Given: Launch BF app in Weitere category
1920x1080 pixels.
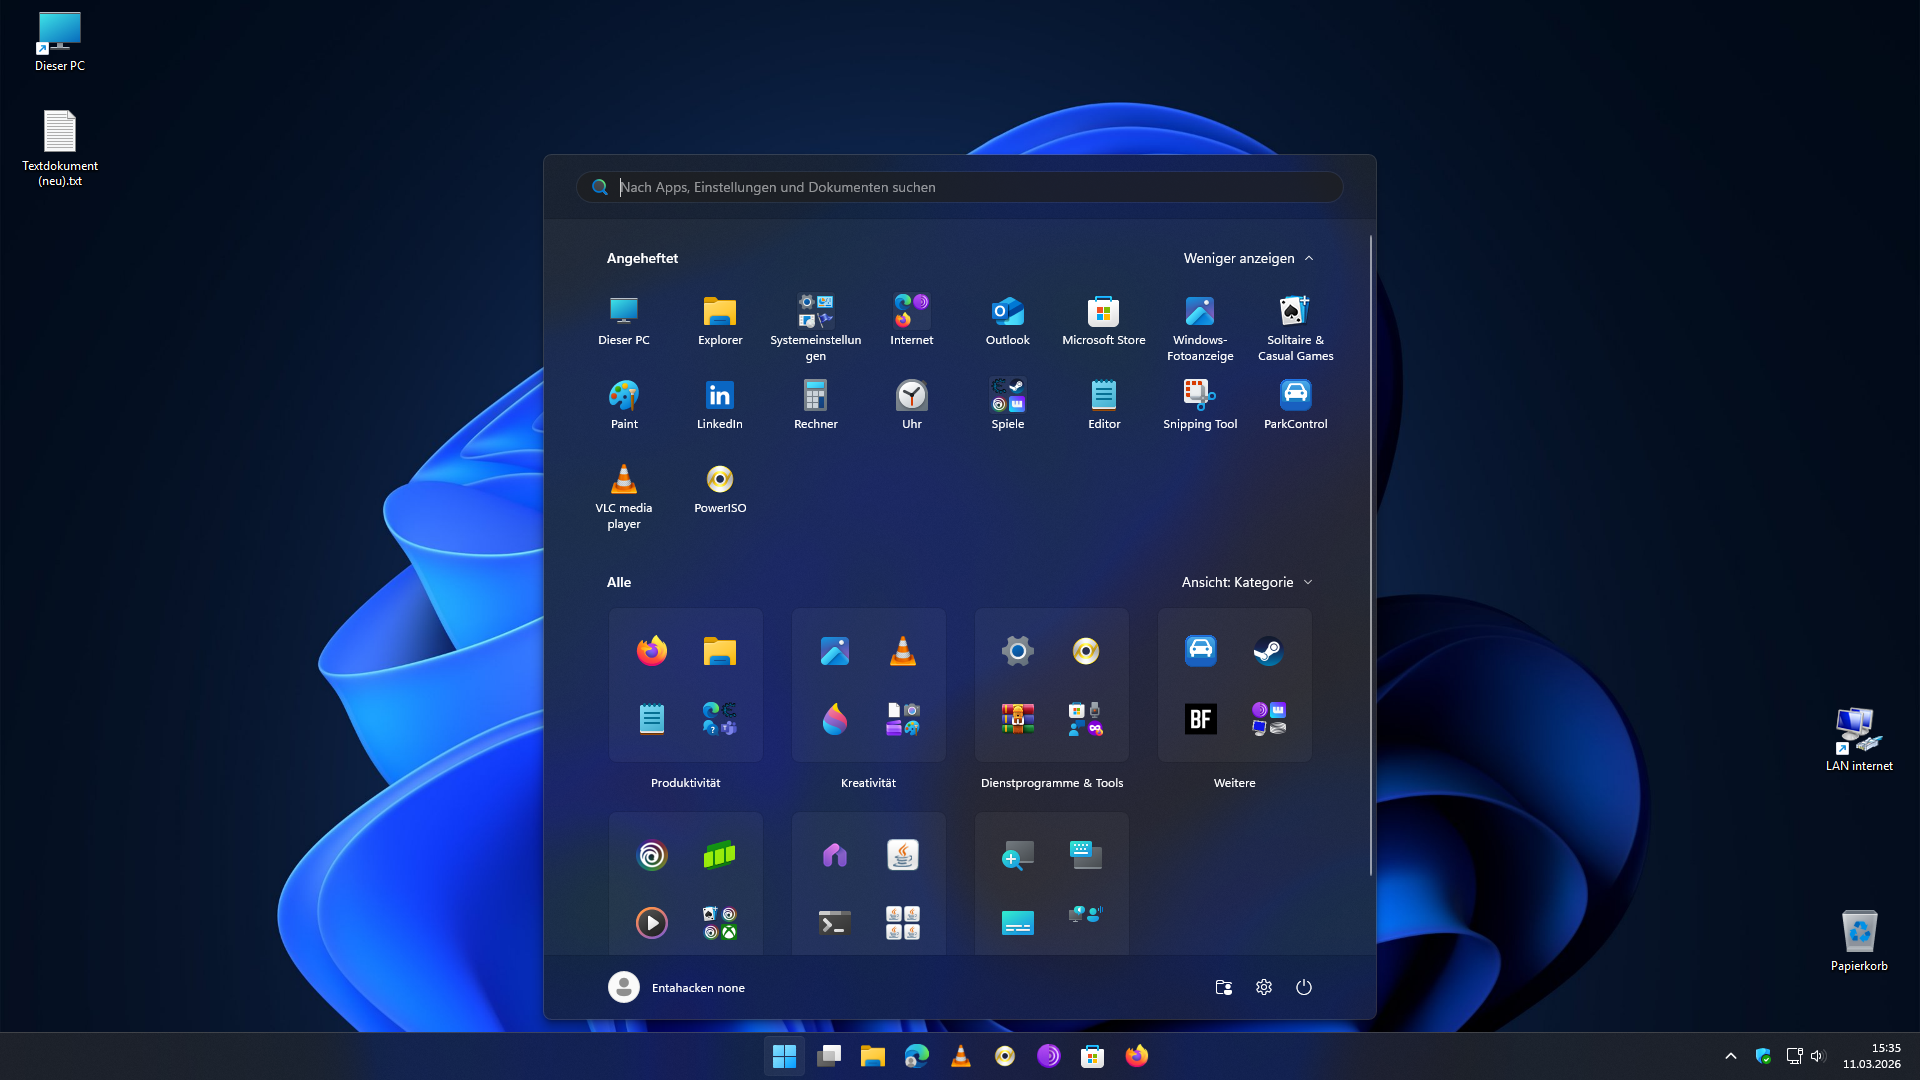Looking at the screenshot, I should click(1201, 719).
